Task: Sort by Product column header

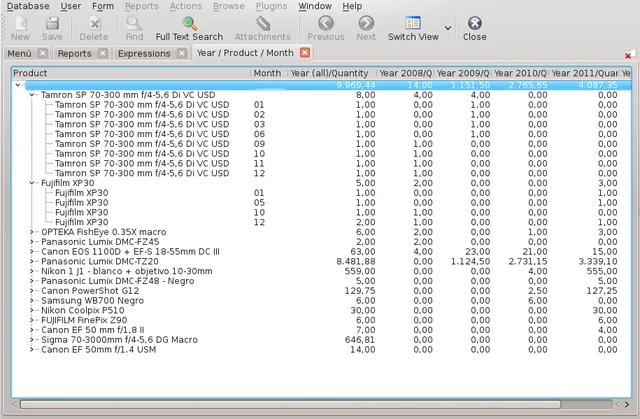Action: [x=131, y=73]
